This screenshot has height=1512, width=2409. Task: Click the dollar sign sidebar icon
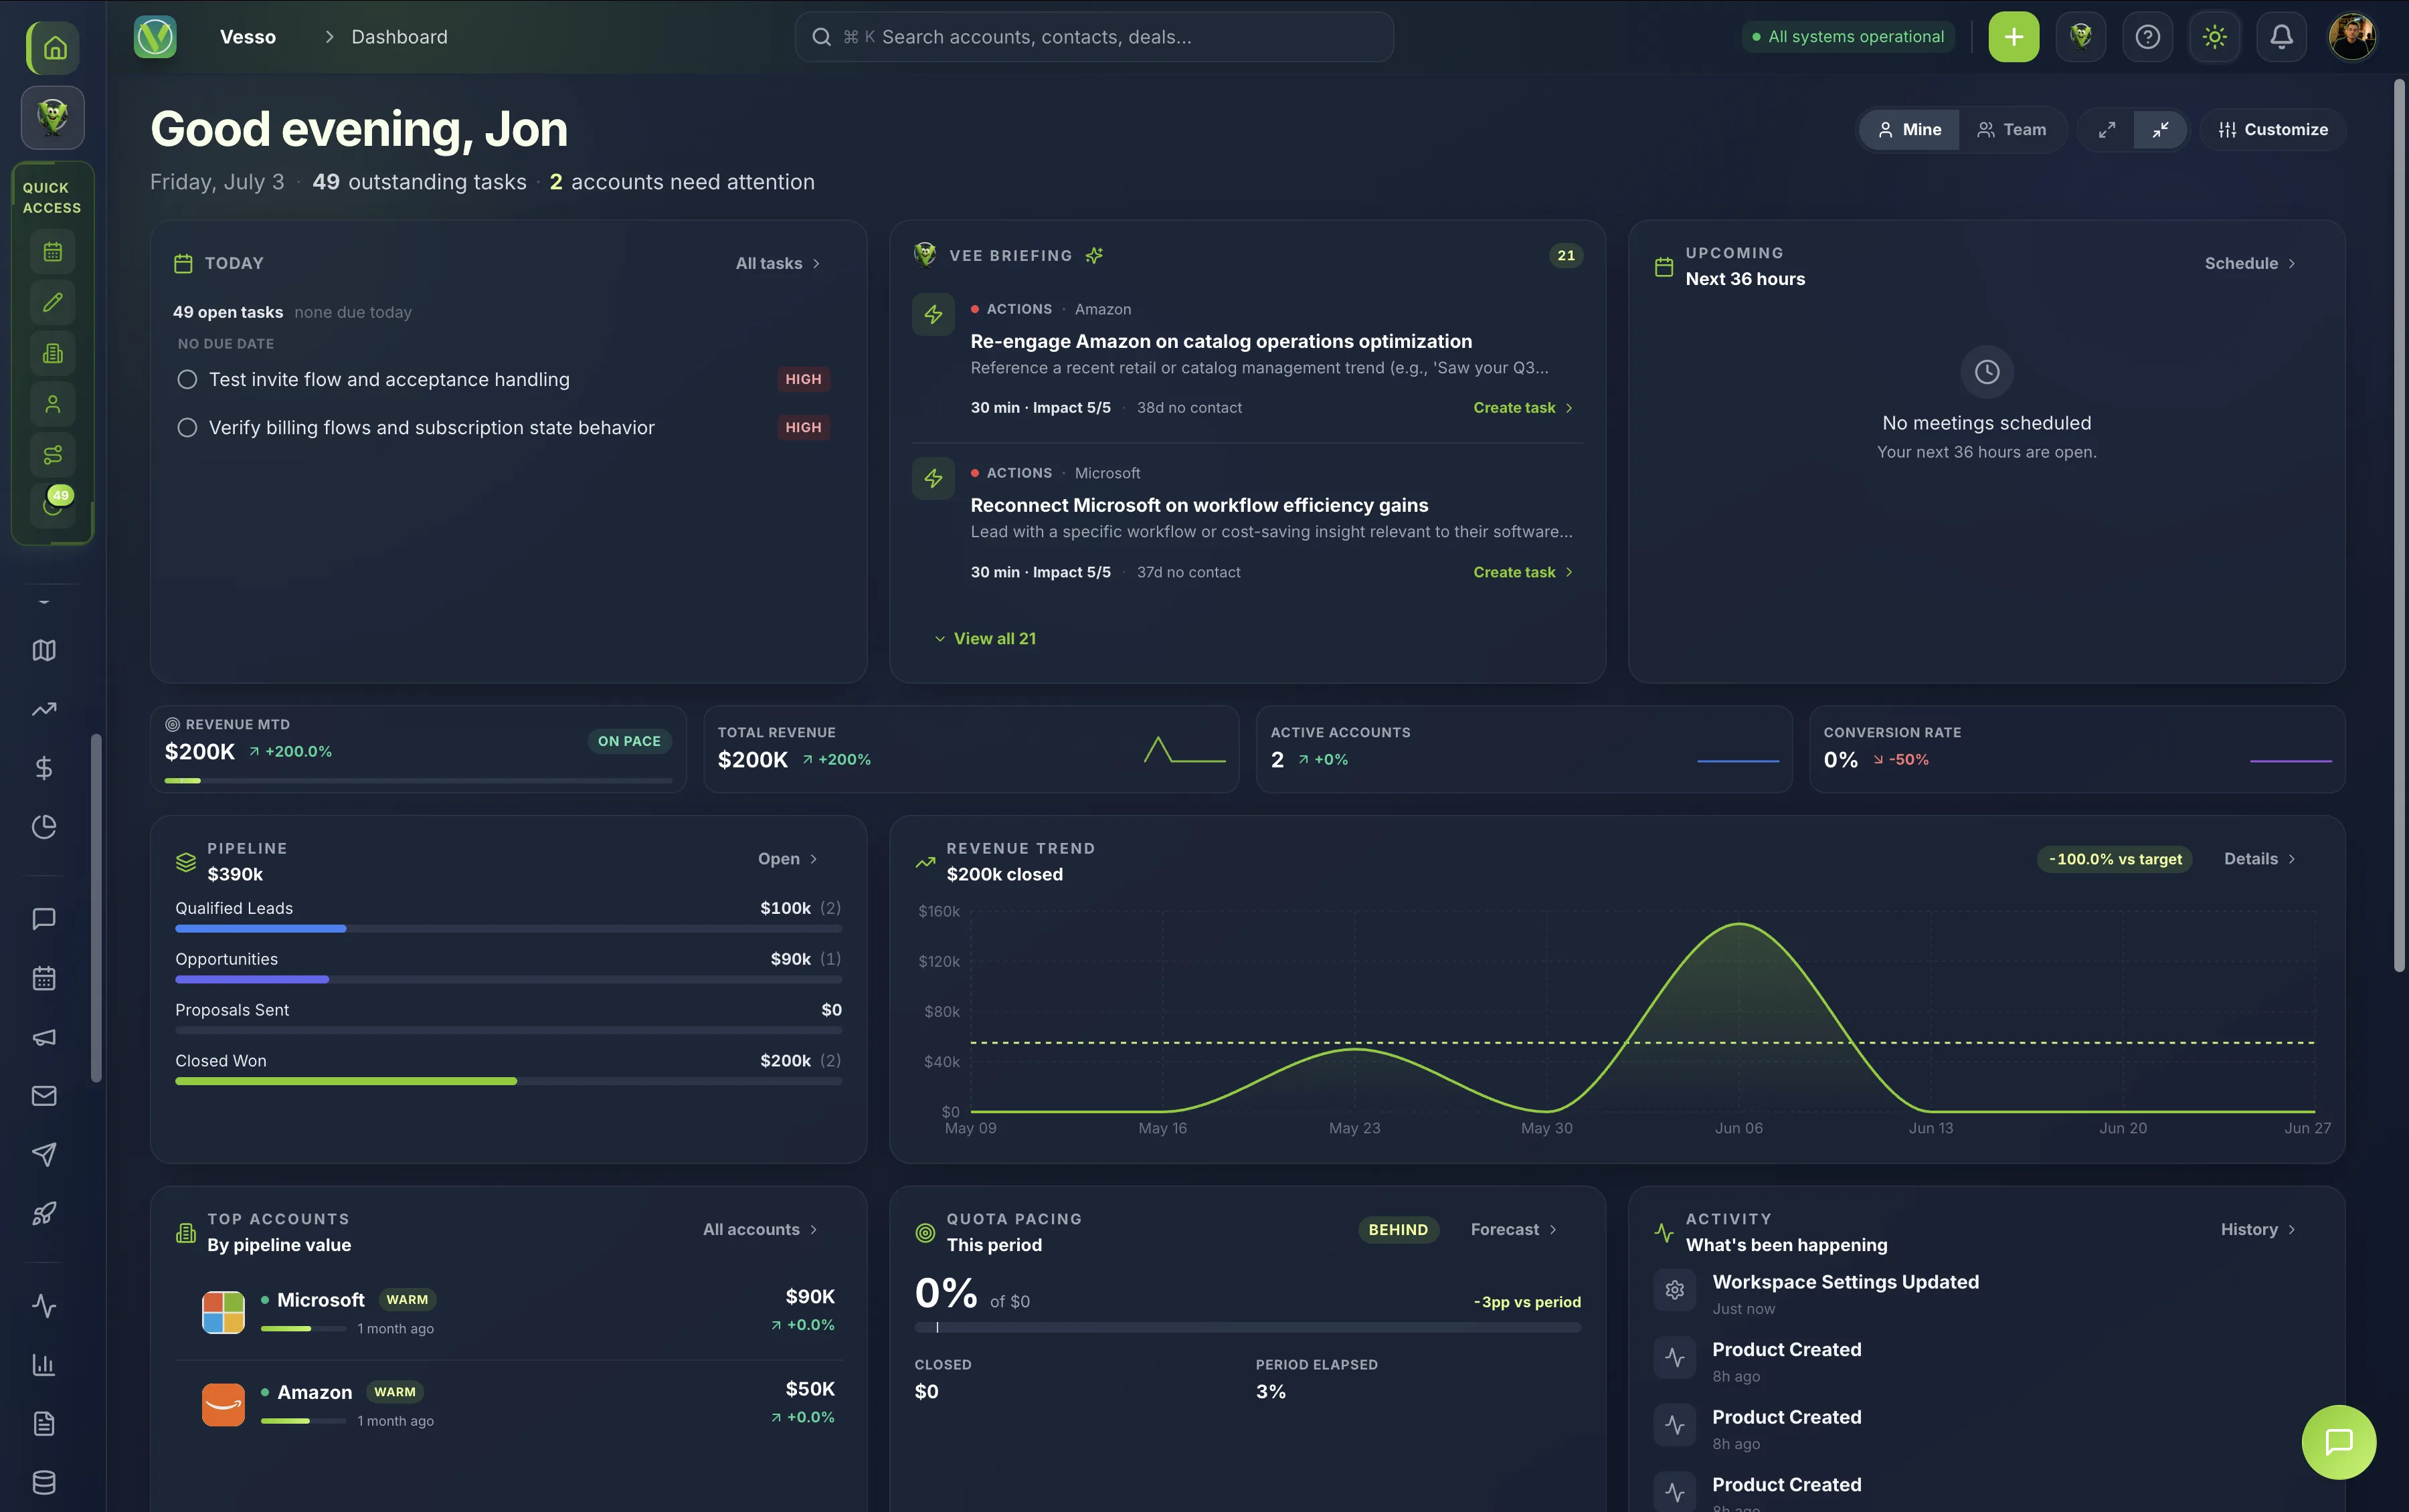click(44, 768)
